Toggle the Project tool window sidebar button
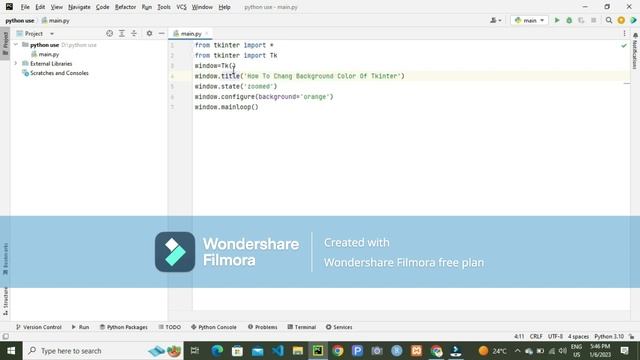The height and width of the screenshot is (360, 640). point(5,43)
